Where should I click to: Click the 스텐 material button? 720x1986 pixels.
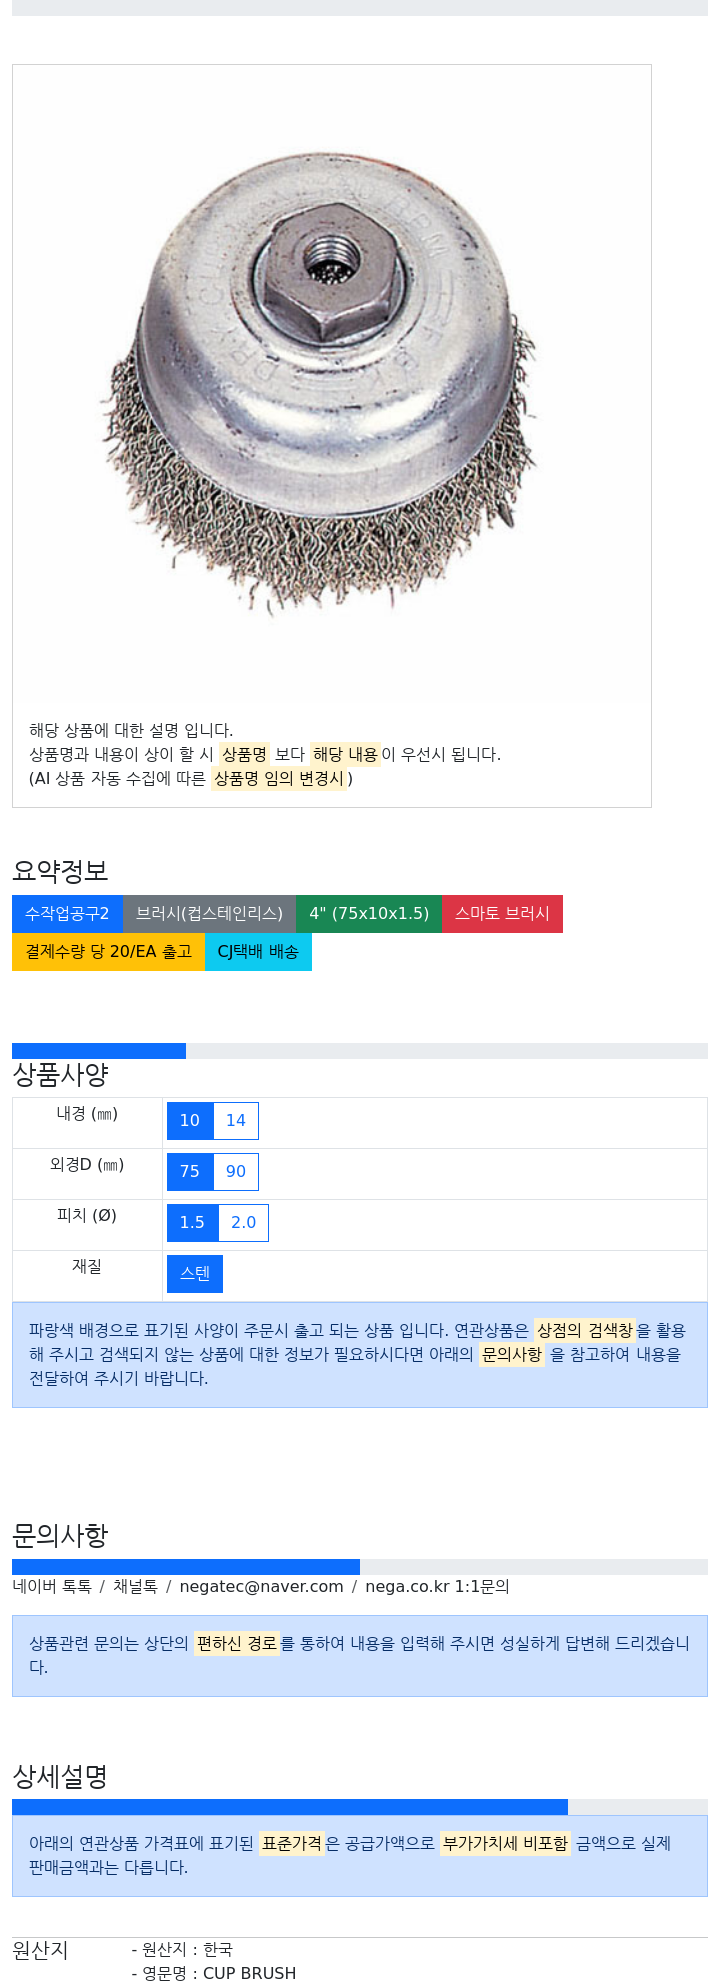[x=195, y=1274]
